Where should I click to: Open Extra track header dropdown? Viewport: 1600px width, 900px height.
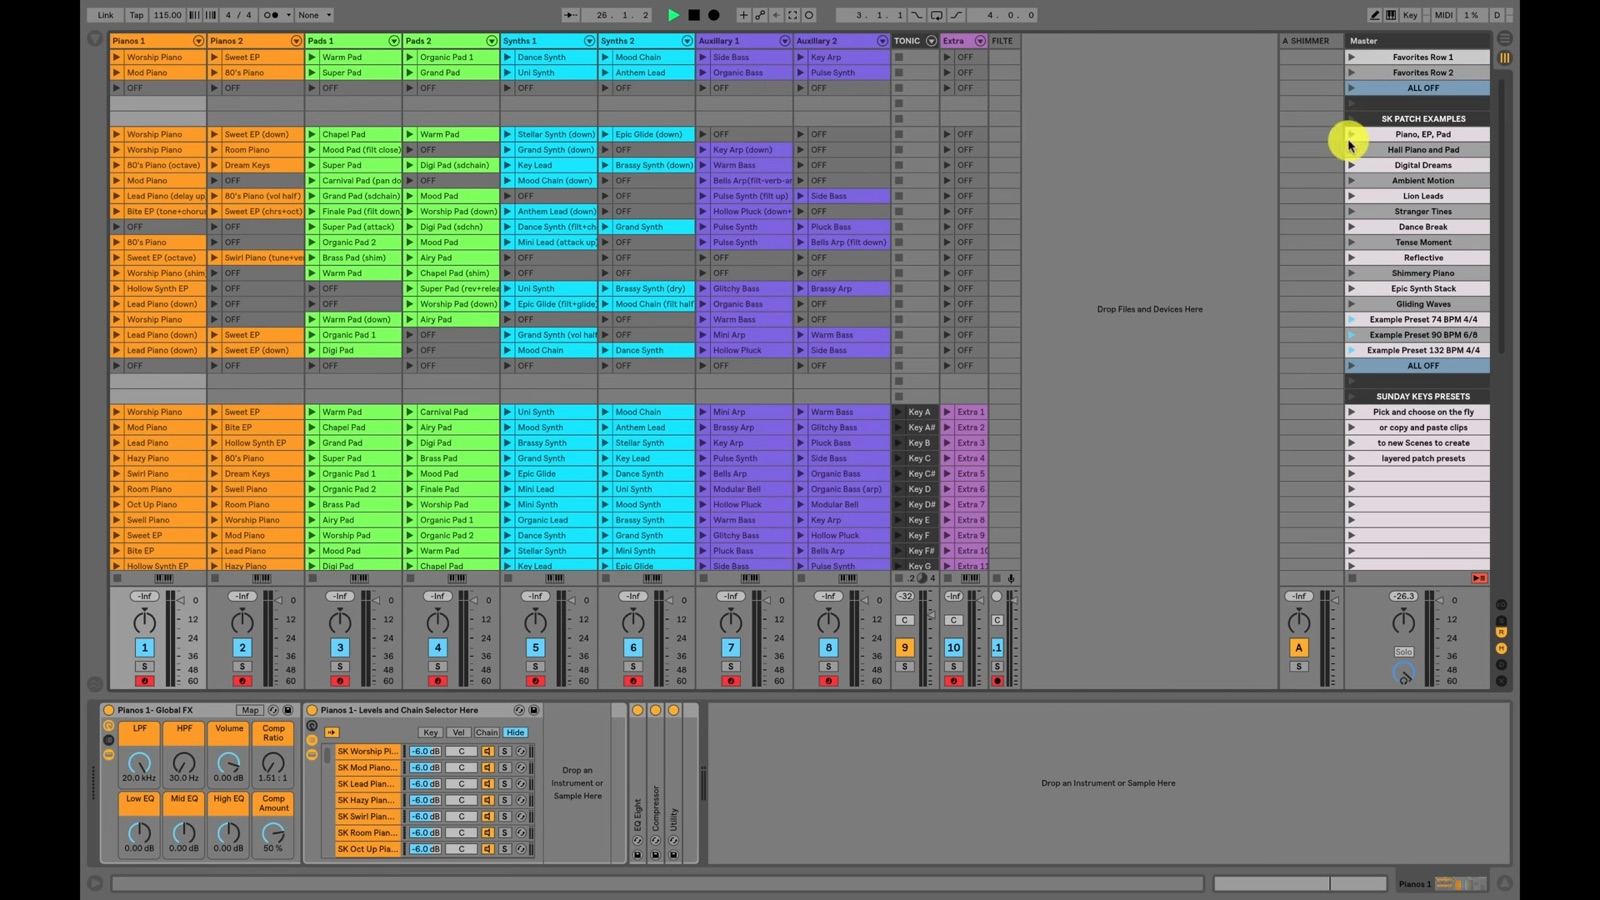click(980, 41)
